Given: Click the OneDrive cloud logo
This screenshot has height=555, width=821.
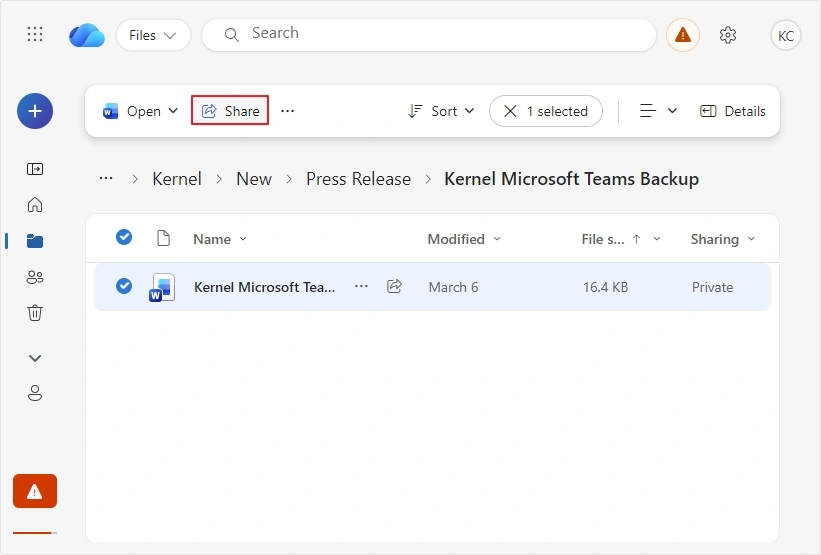Looking at the screenshot, I should click(87, 35).
